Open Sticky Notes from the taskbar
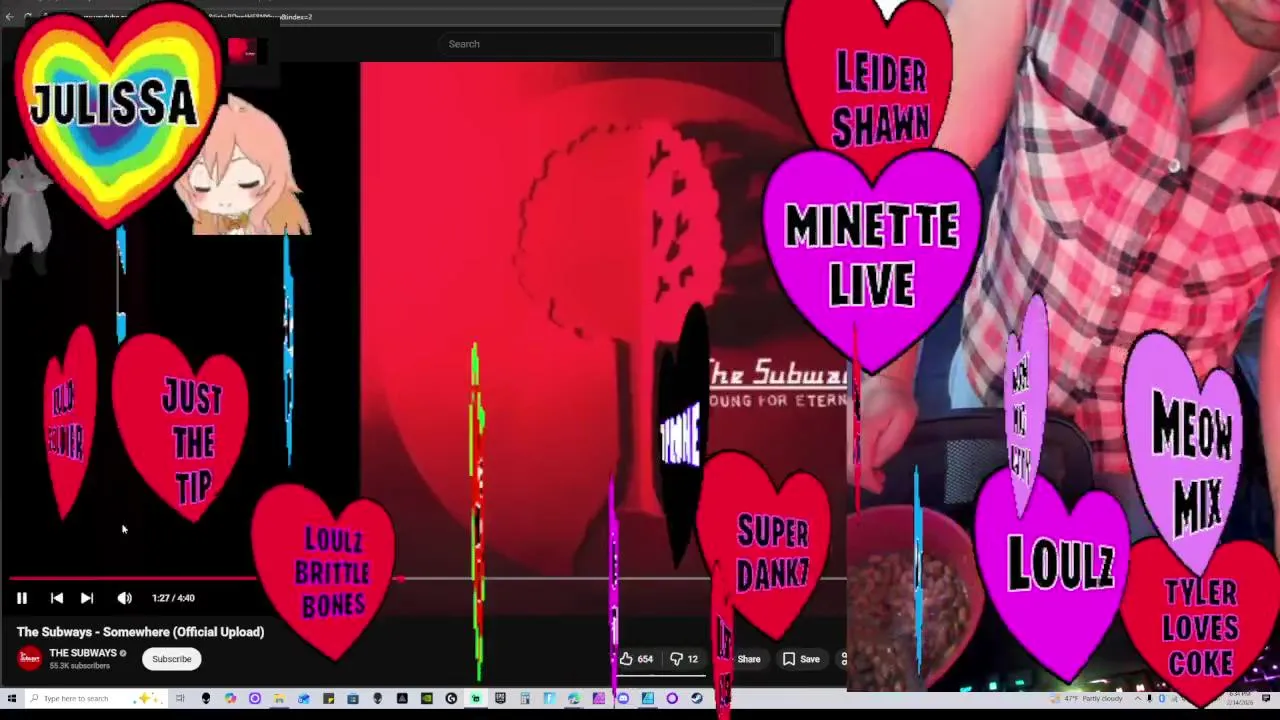This screenshot has width=1280, height=720. 329,698
